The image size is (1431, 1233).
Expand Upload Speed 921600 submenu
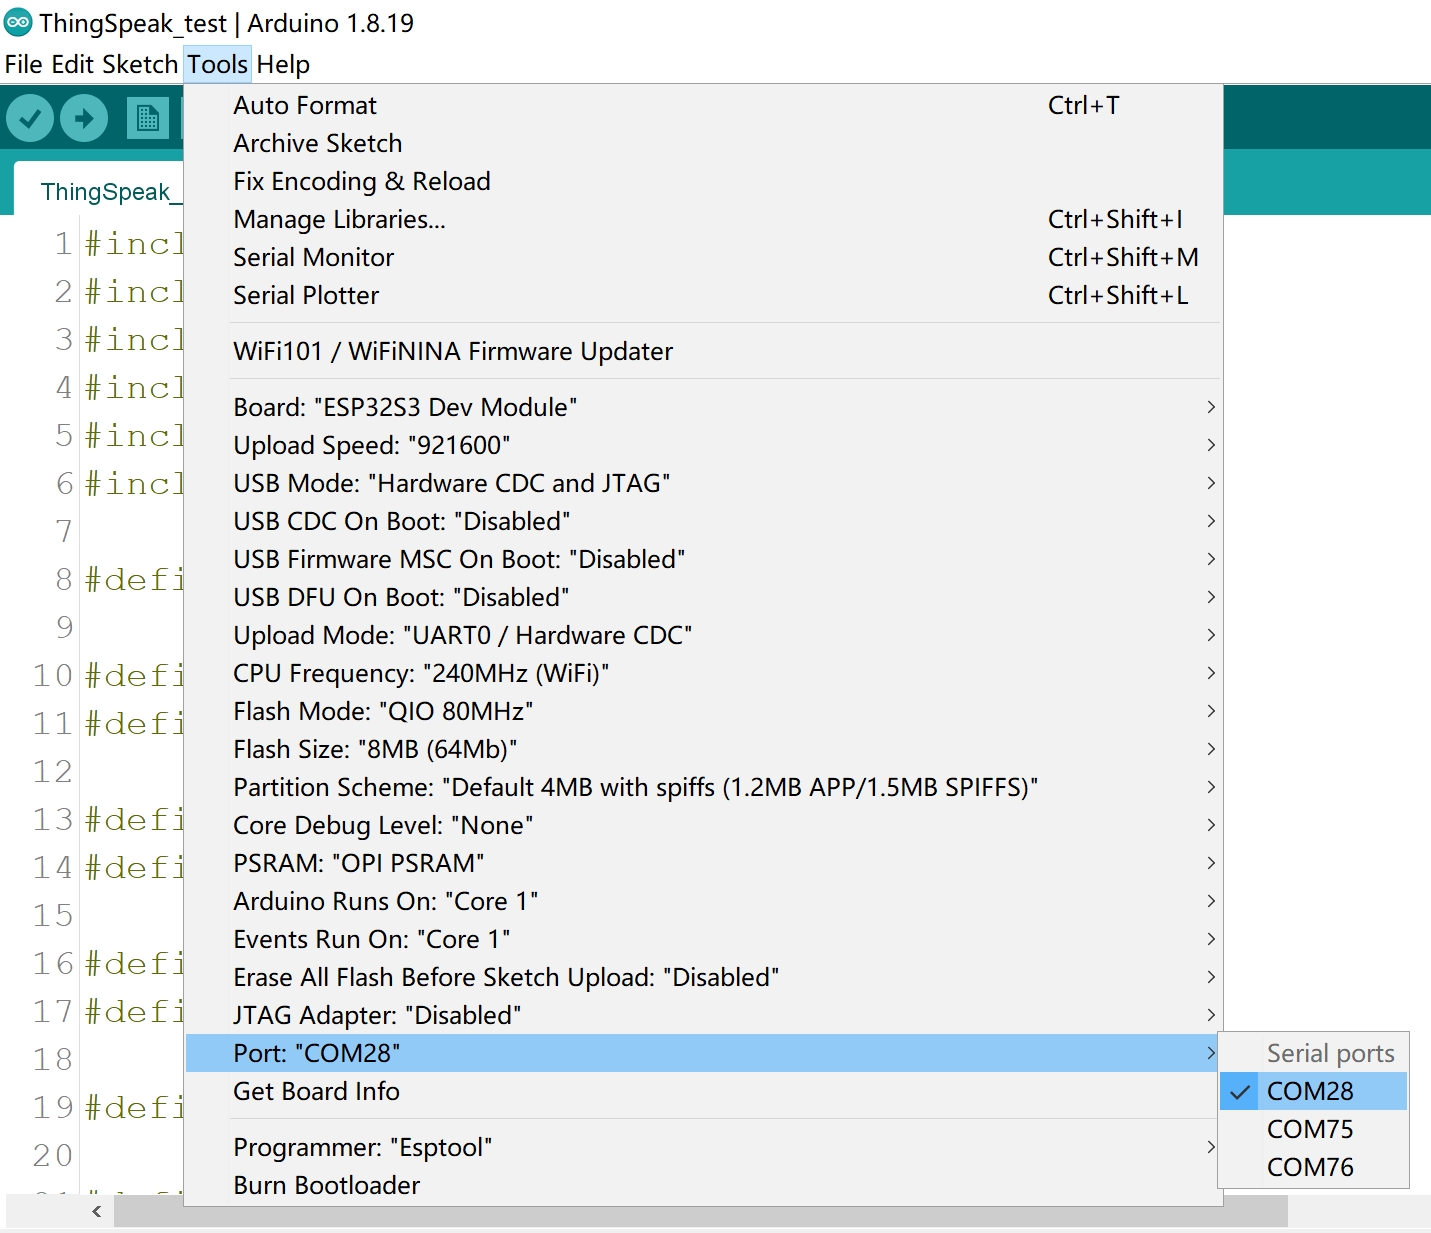pos(703,445)
